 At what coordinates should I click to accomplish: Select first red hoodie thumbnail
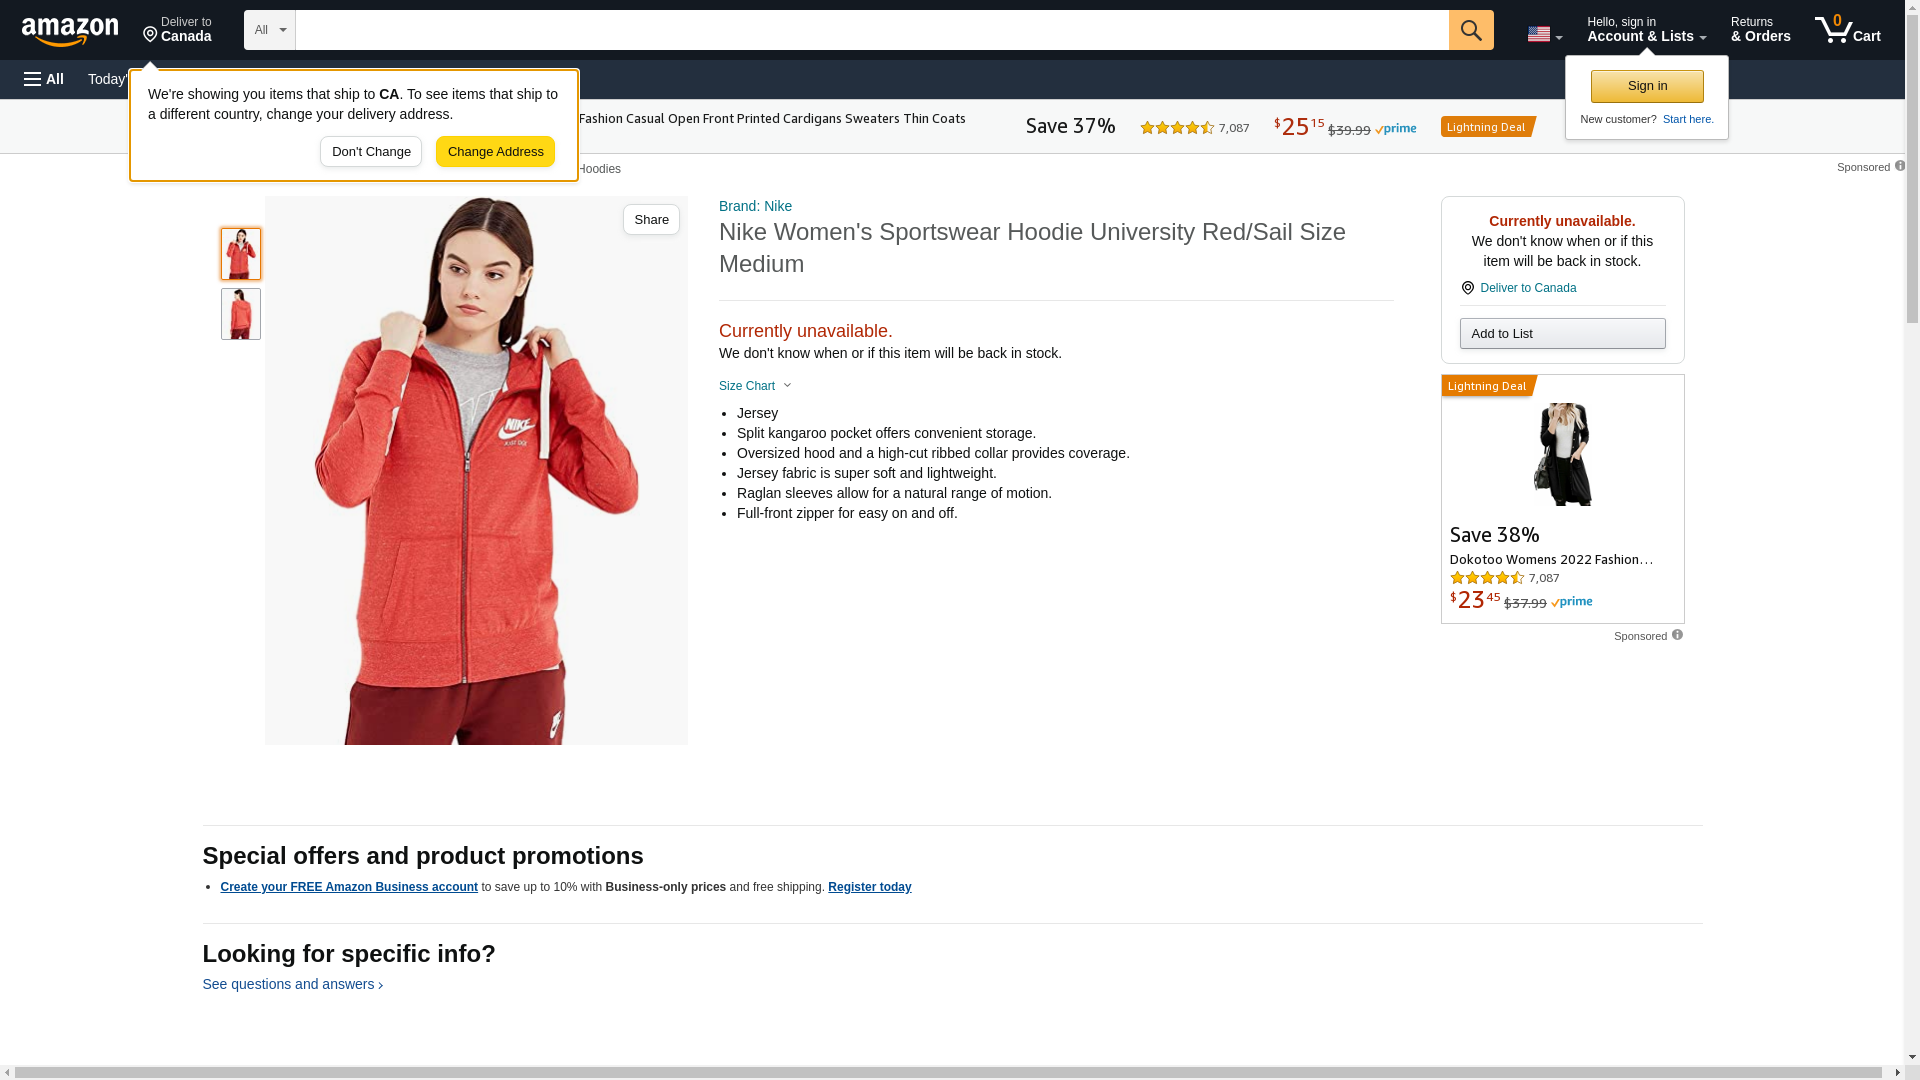(240, 254)
